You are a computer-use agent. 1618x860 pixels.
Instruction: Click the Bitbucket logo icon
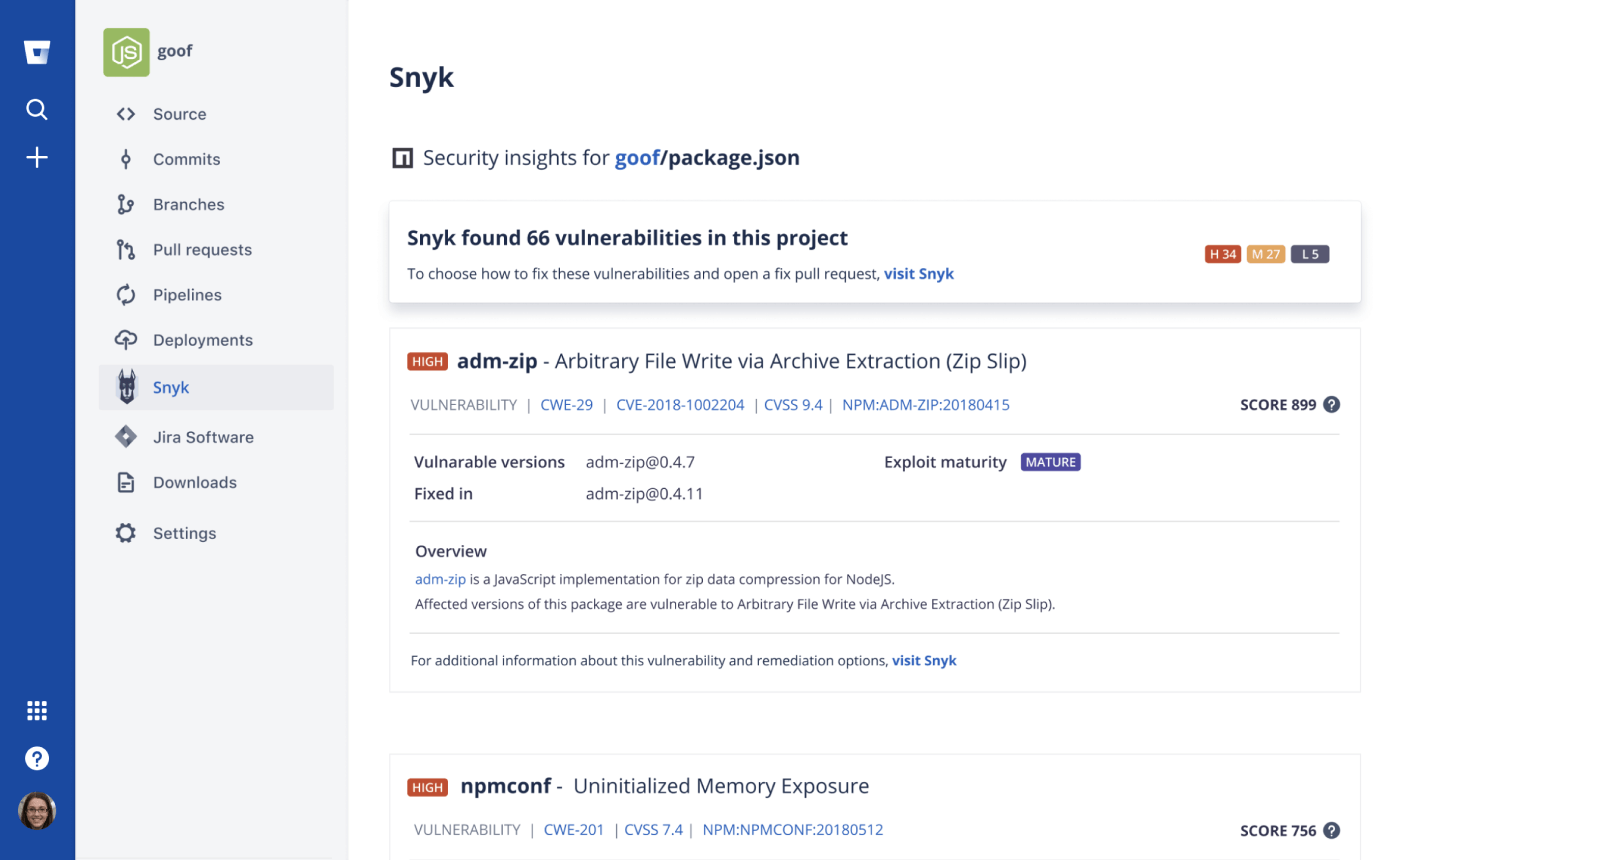37,53
